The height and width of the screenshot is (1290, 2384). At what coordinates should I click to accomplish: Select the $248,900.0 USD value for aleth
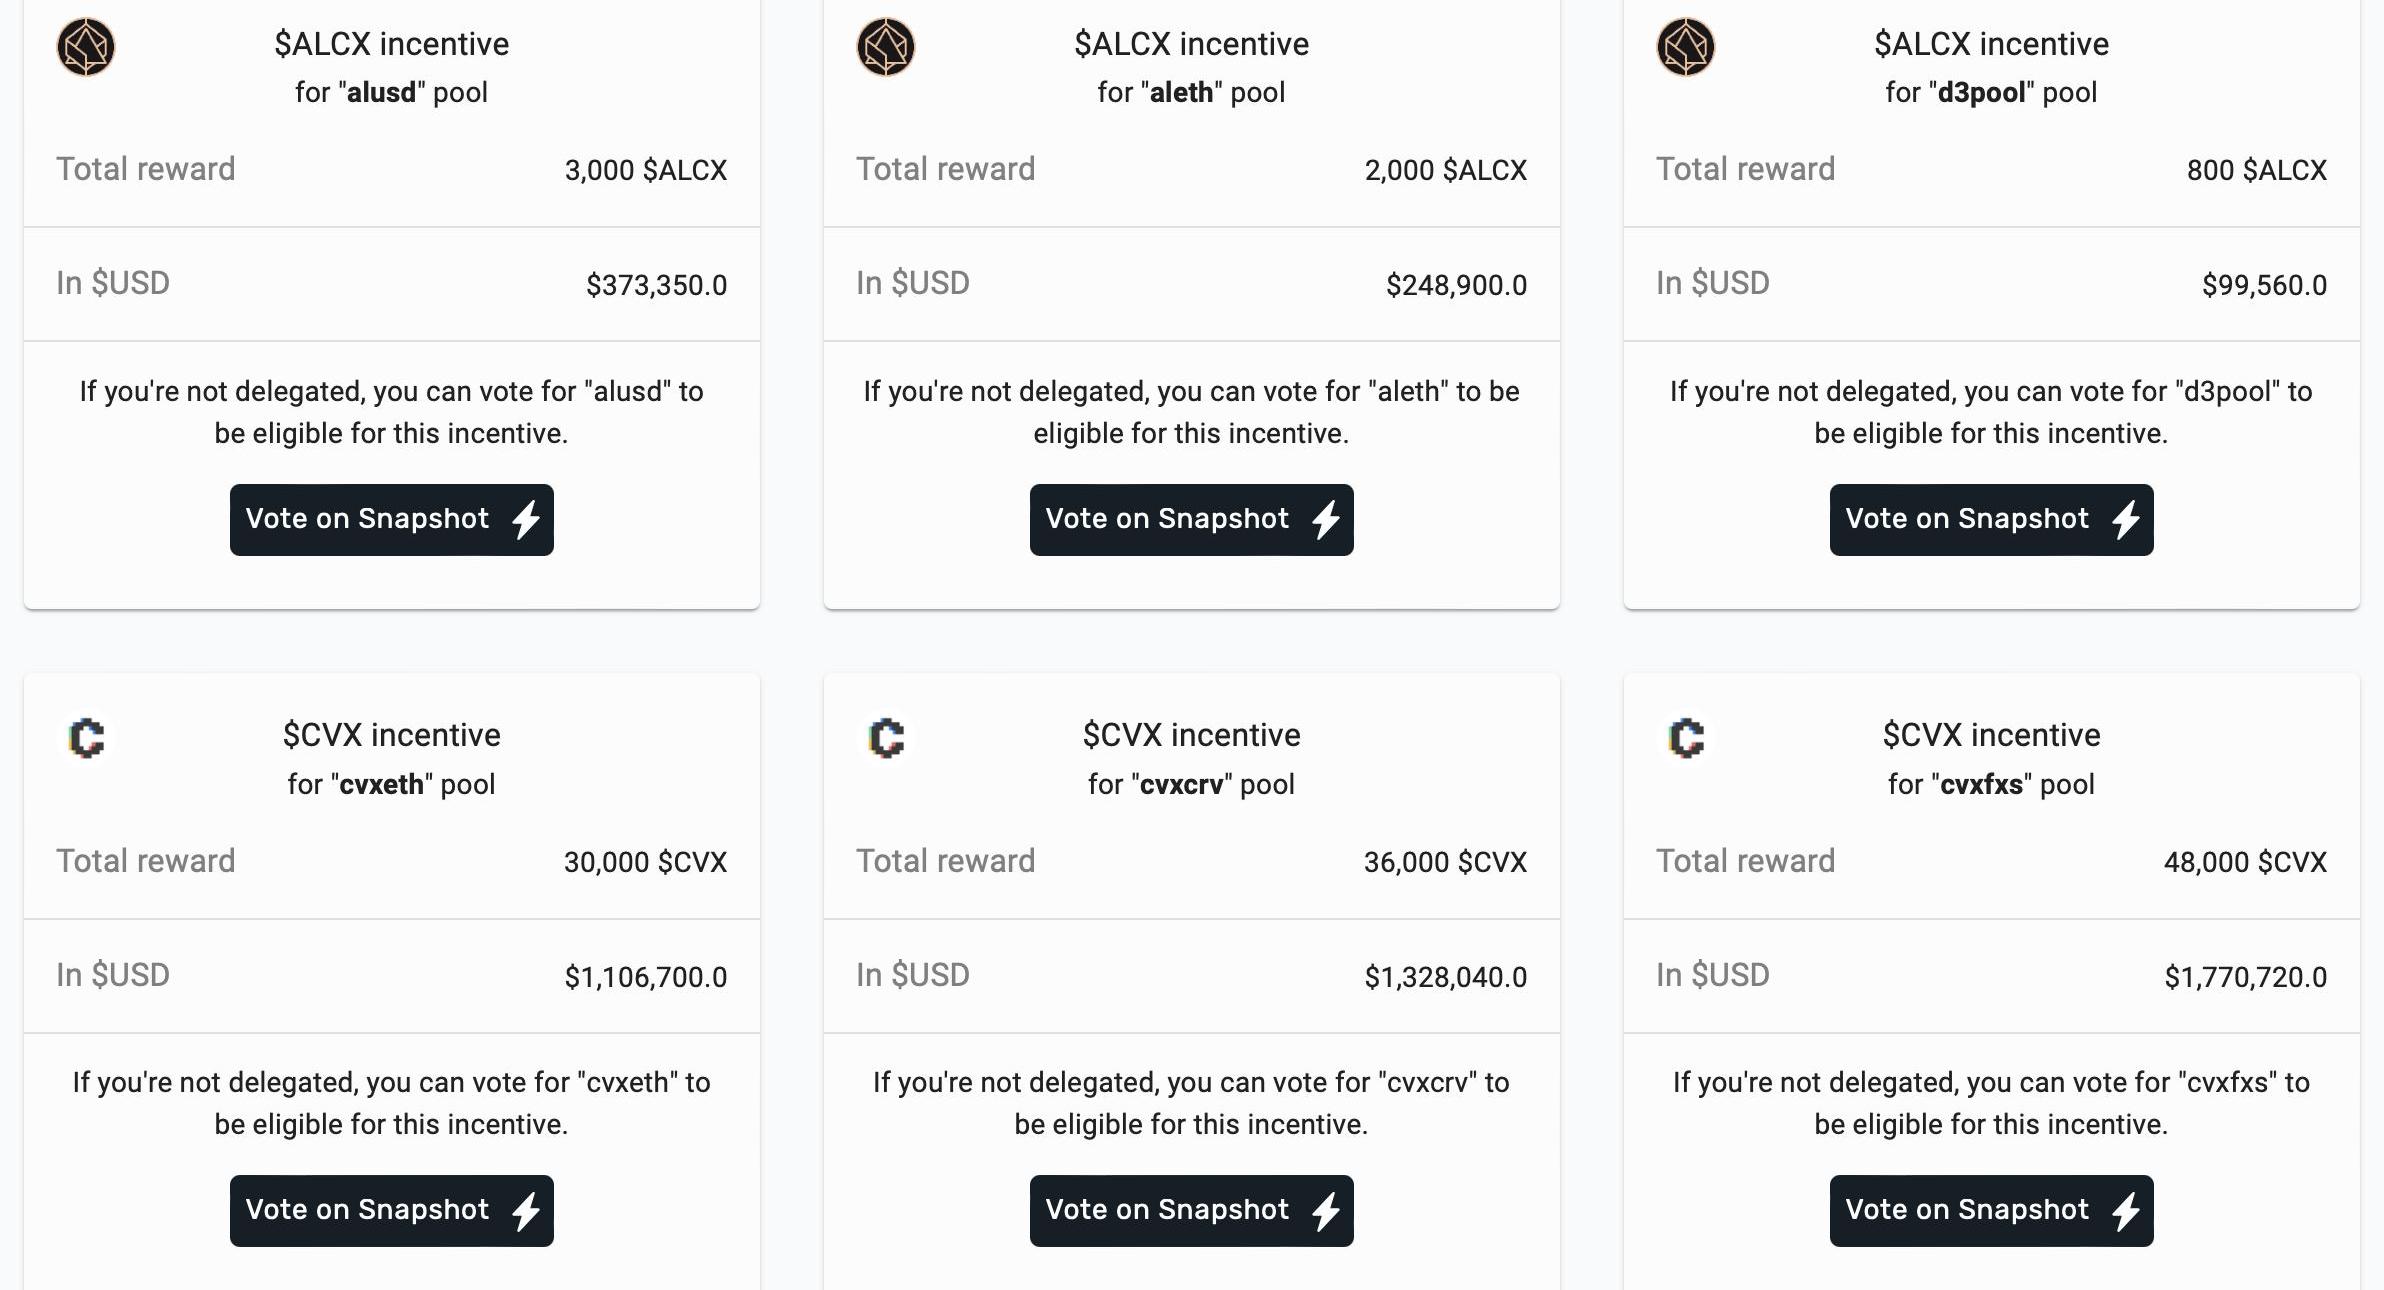pyautogui.click(x=1456, y=285)
